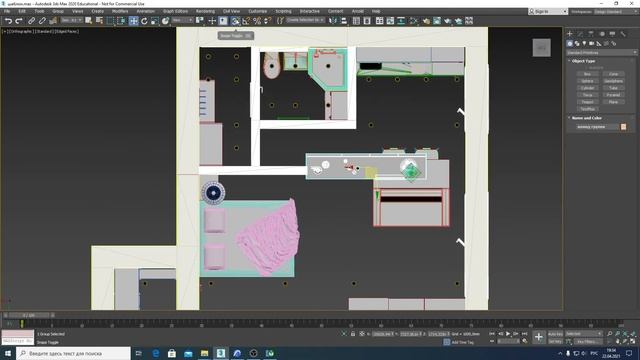Click the Maximize Viewport toggle icon
The image size is (640, 360).
click(633, 341)
